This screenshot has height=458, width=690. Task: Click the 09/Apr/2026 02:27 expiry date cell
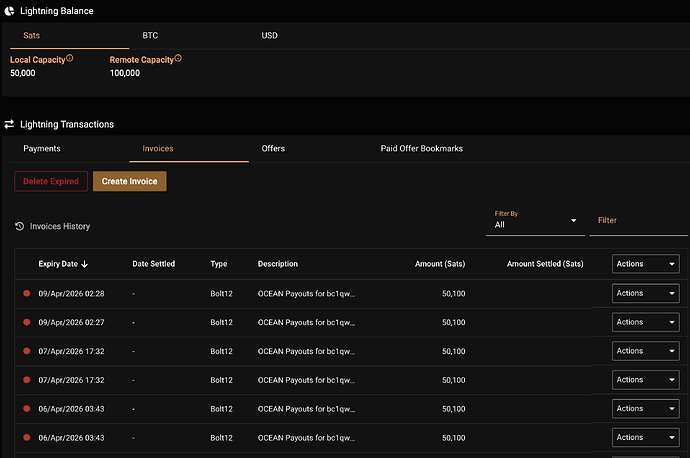71,322
